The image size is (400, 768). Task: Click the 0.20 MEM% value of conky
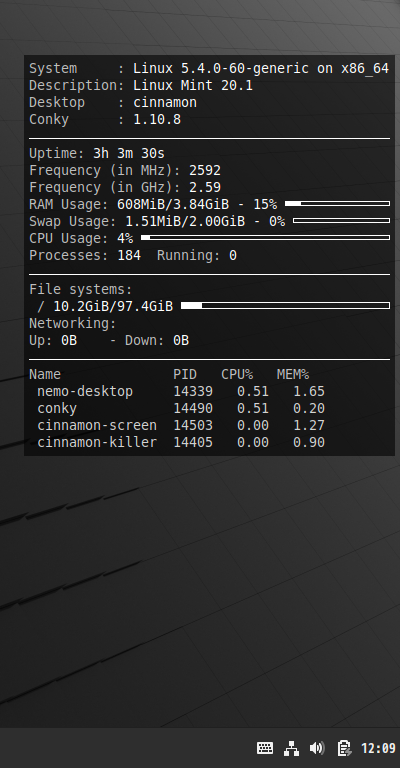pos(309,408)
